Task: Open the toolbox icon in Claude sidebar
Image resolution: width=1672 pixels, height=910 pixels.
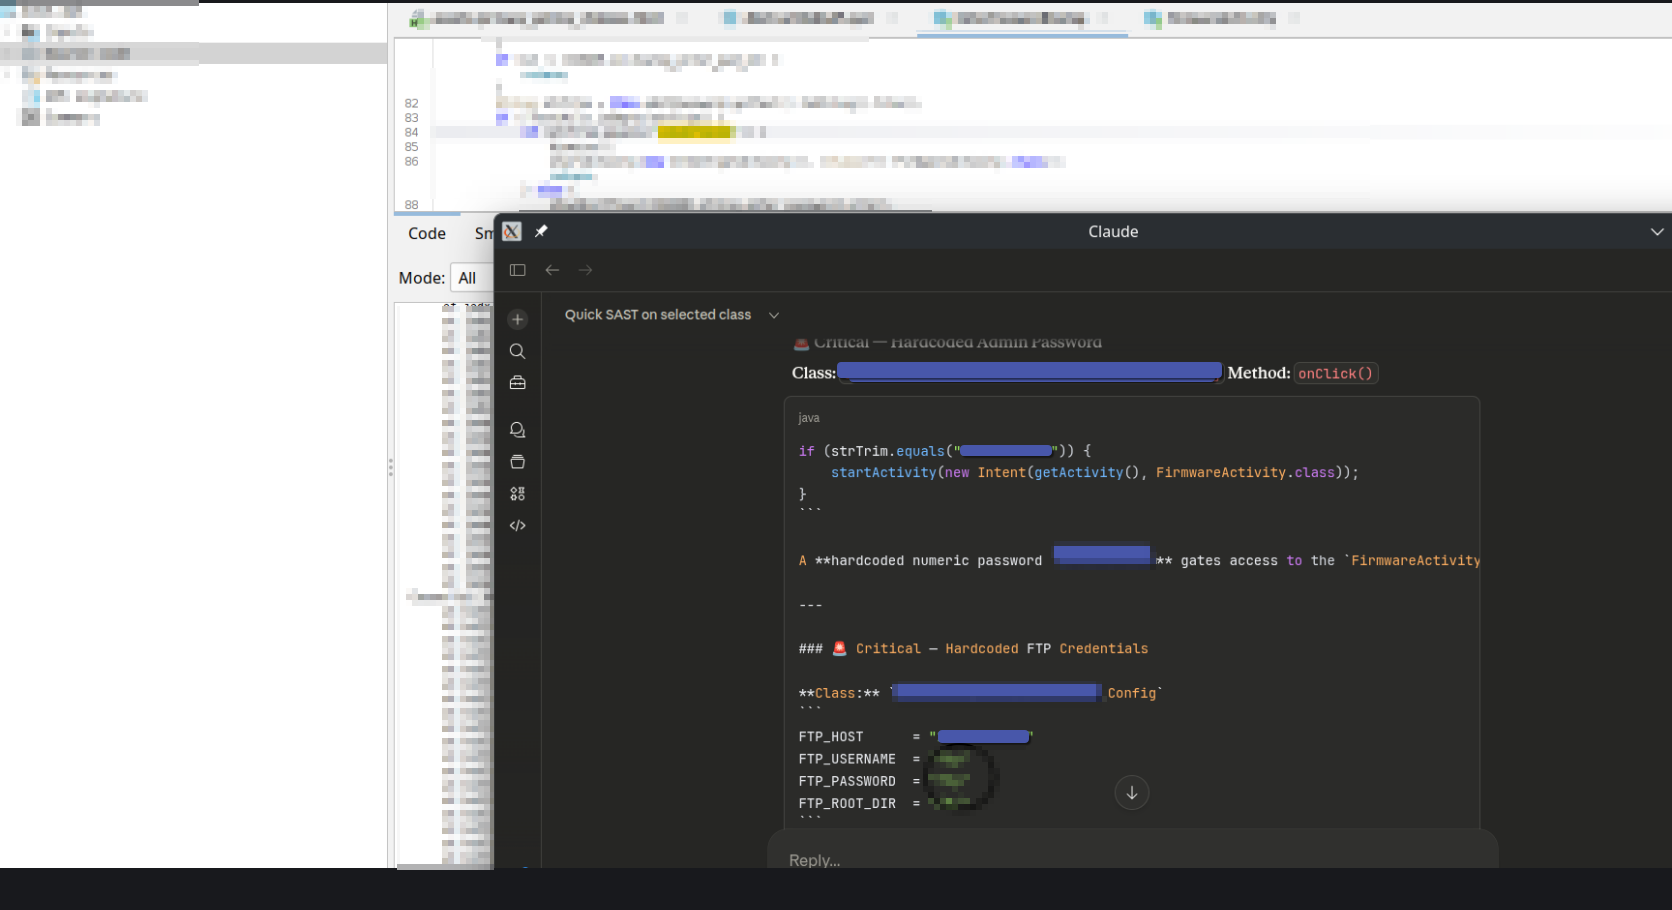Action: 517,383
